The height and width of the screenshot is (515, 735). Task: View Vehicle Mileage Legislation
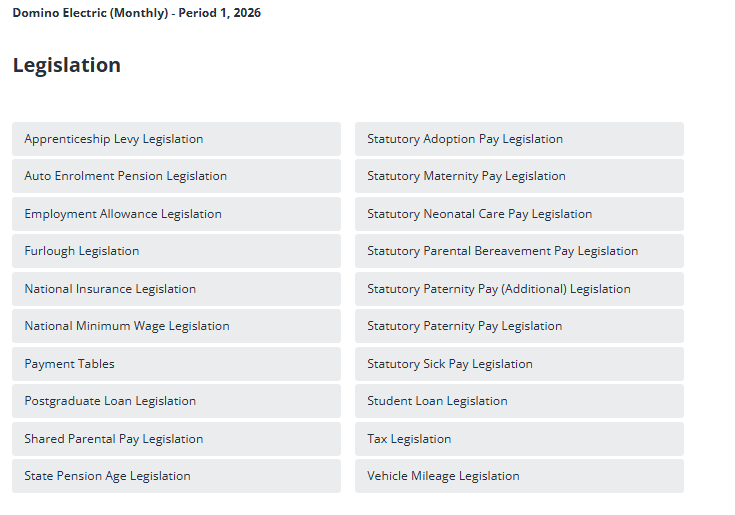click(443, 476)
